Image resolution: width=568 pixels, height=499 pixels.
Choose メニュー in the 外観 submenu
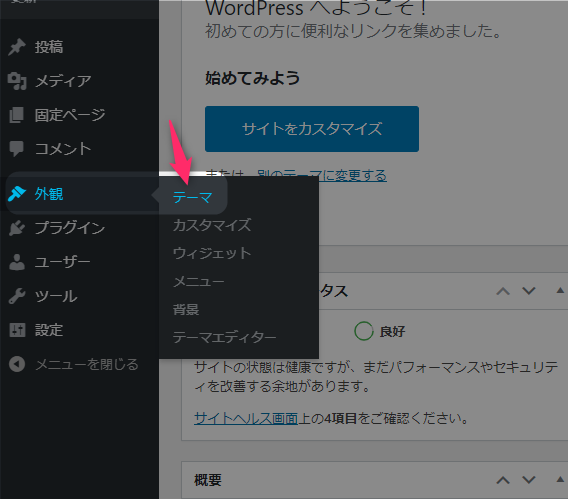pos(199,281)
